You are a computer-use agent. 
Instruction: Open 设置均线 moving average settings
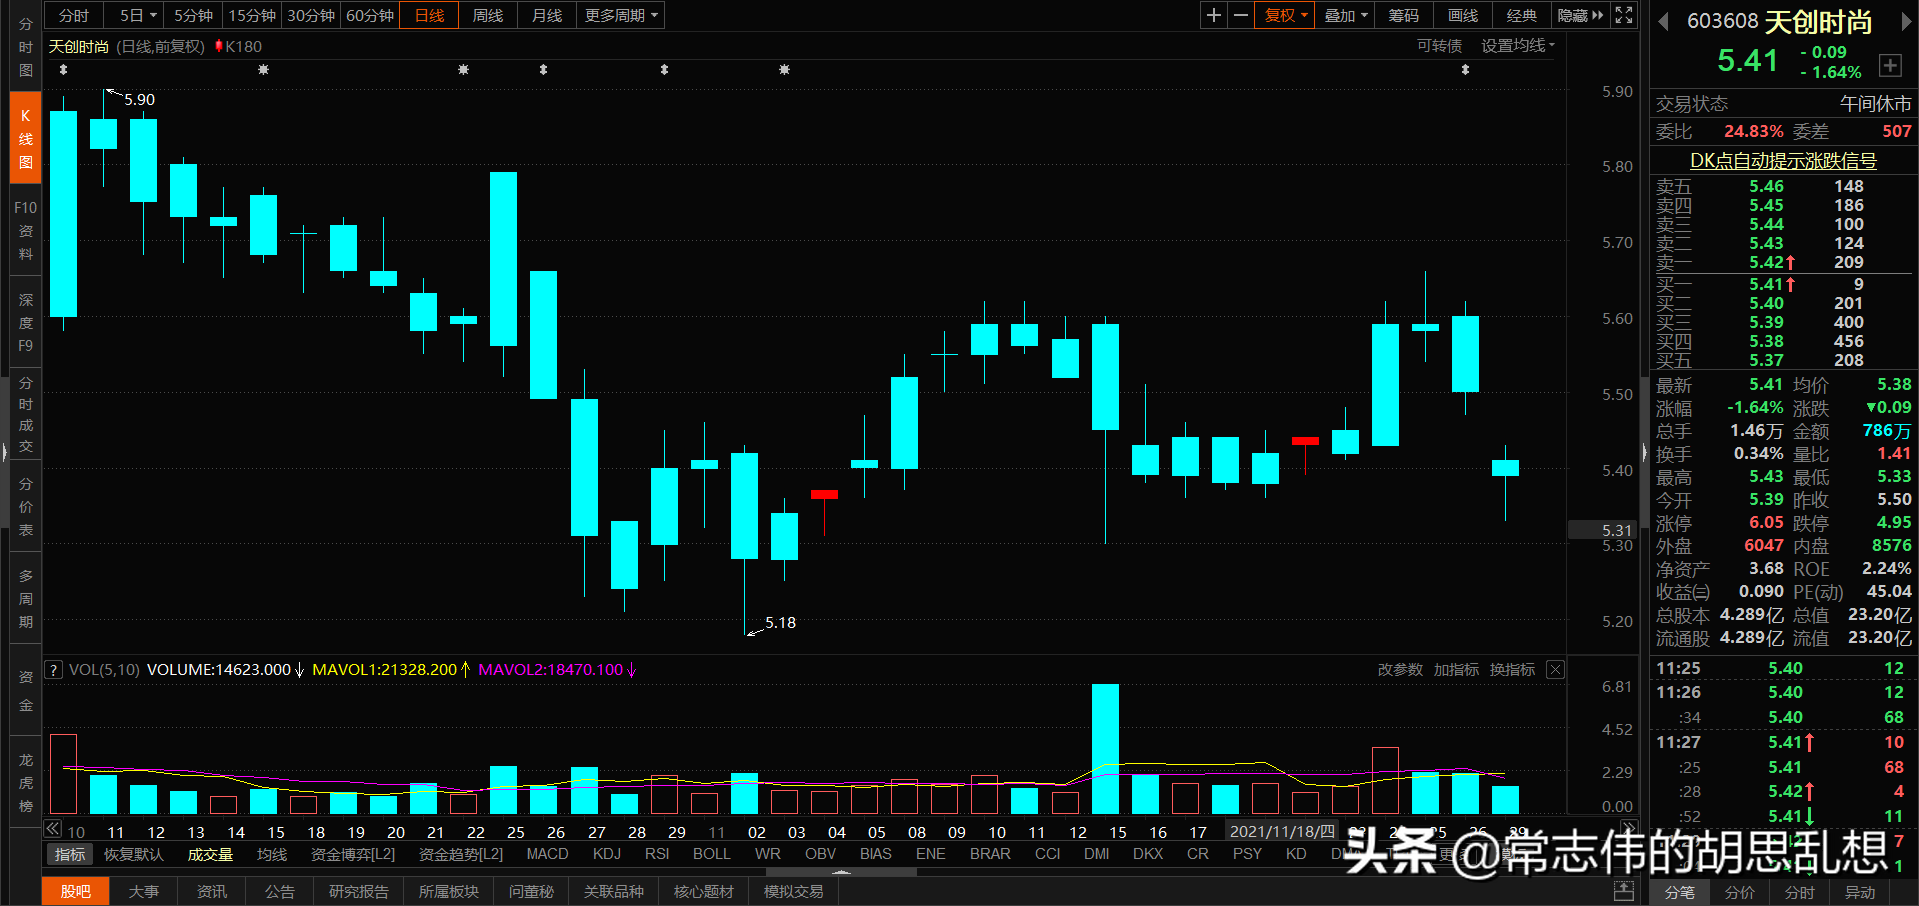[1516, 45]
